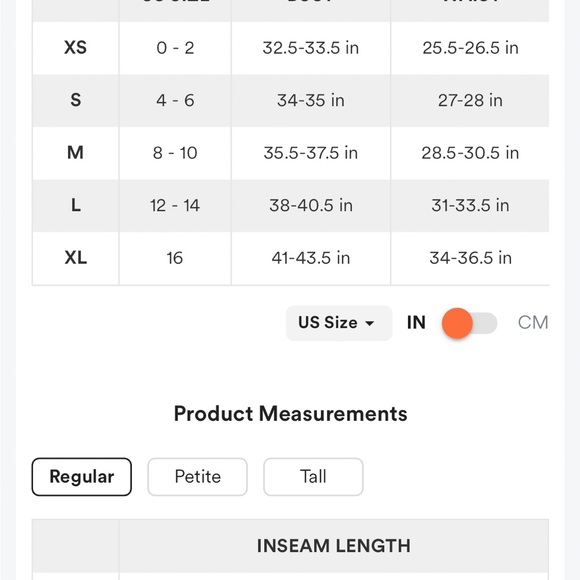Click the L size row label
Image resolution: width=580 pixels, height=580 pixels.
(75, 205)
